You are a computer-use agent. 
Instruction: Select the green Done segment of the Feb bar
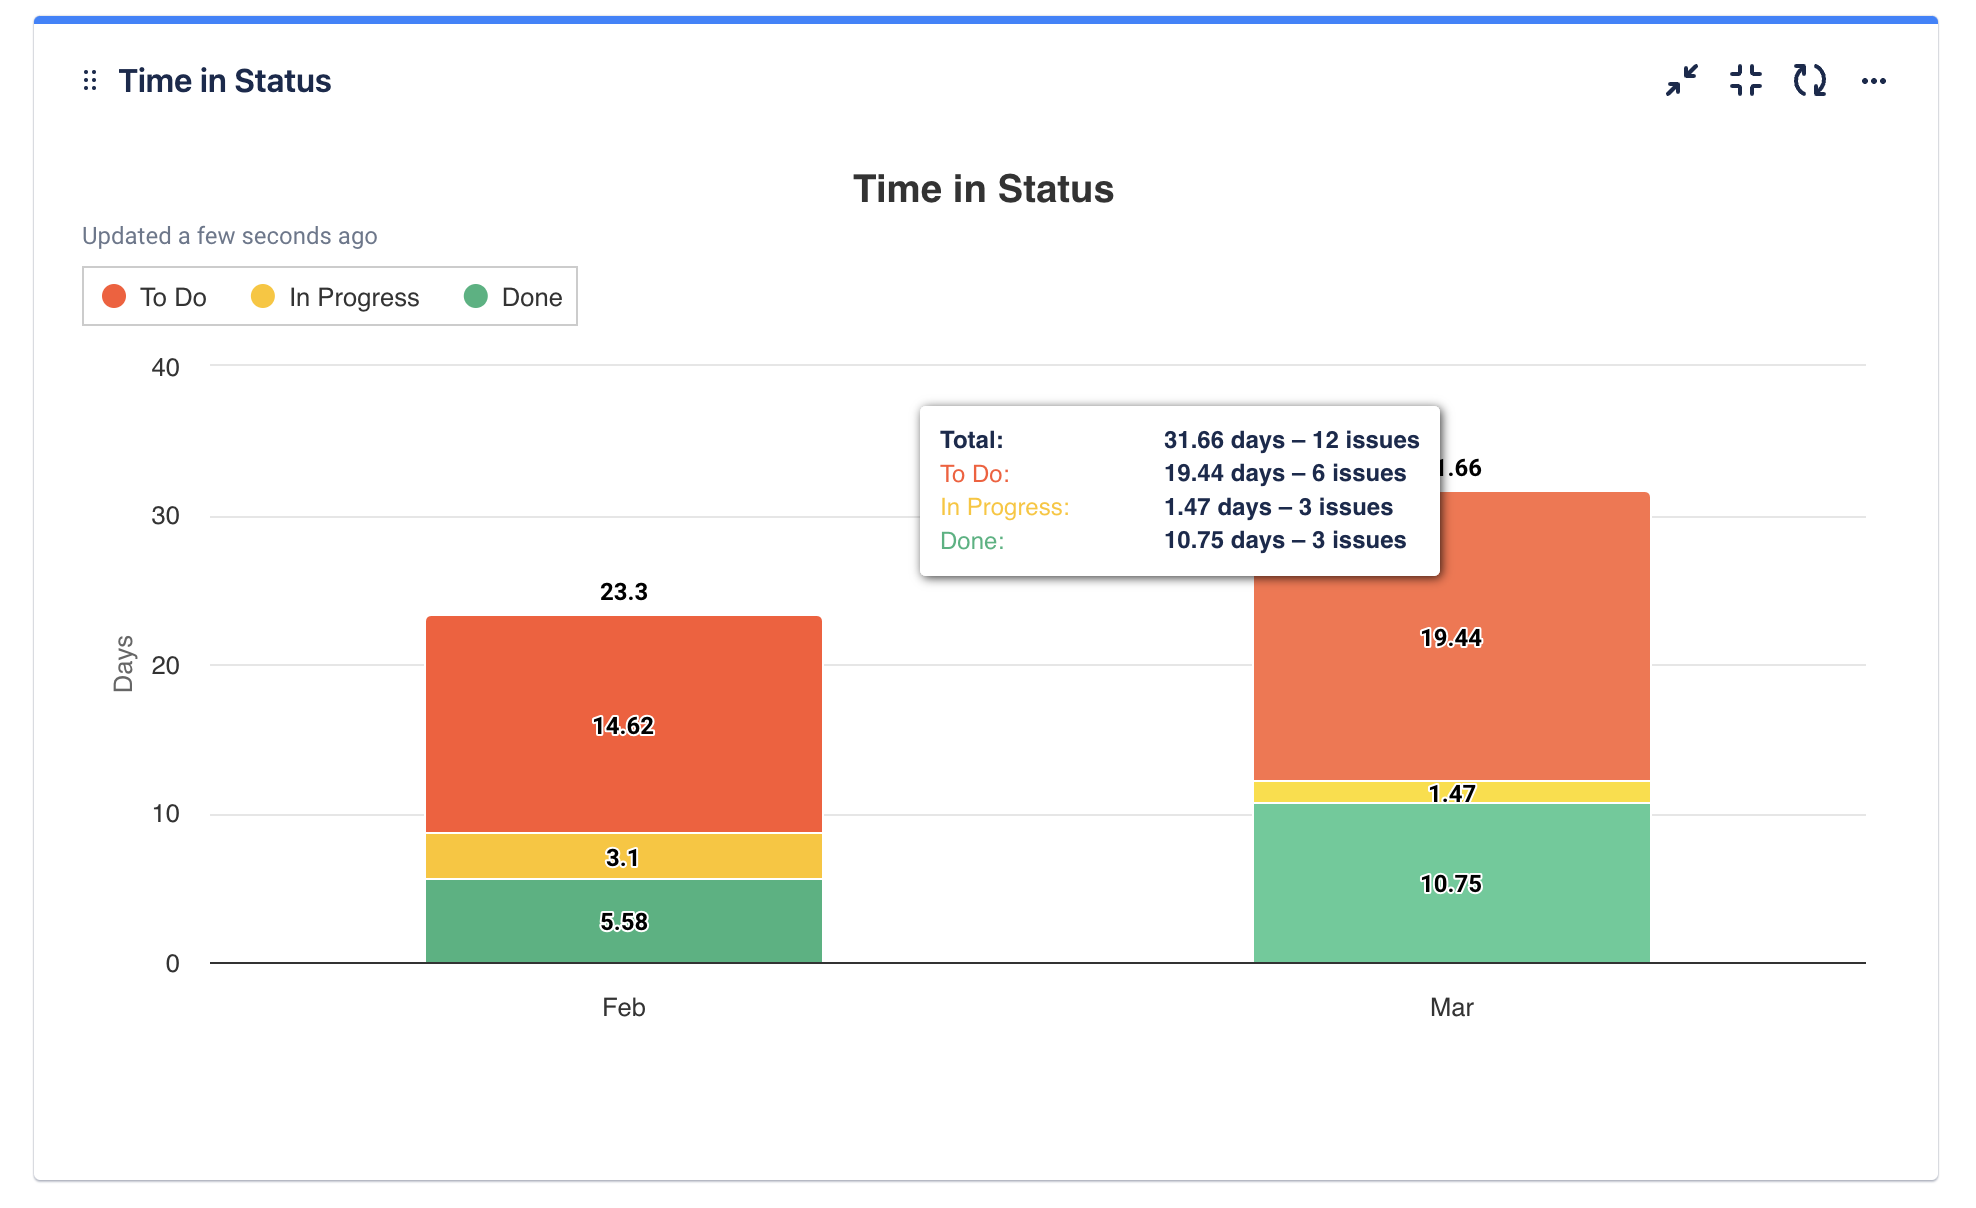(623, 921)
